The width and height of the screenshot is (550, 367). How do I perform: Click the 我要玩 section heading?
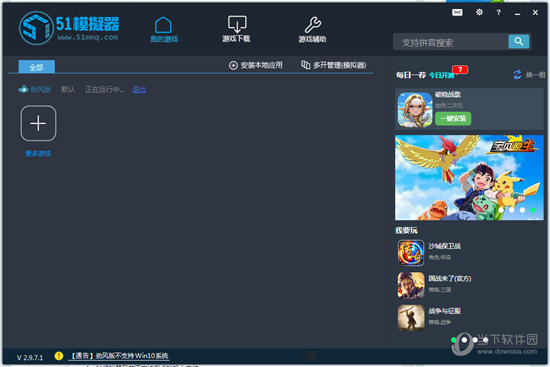[407, 231]
